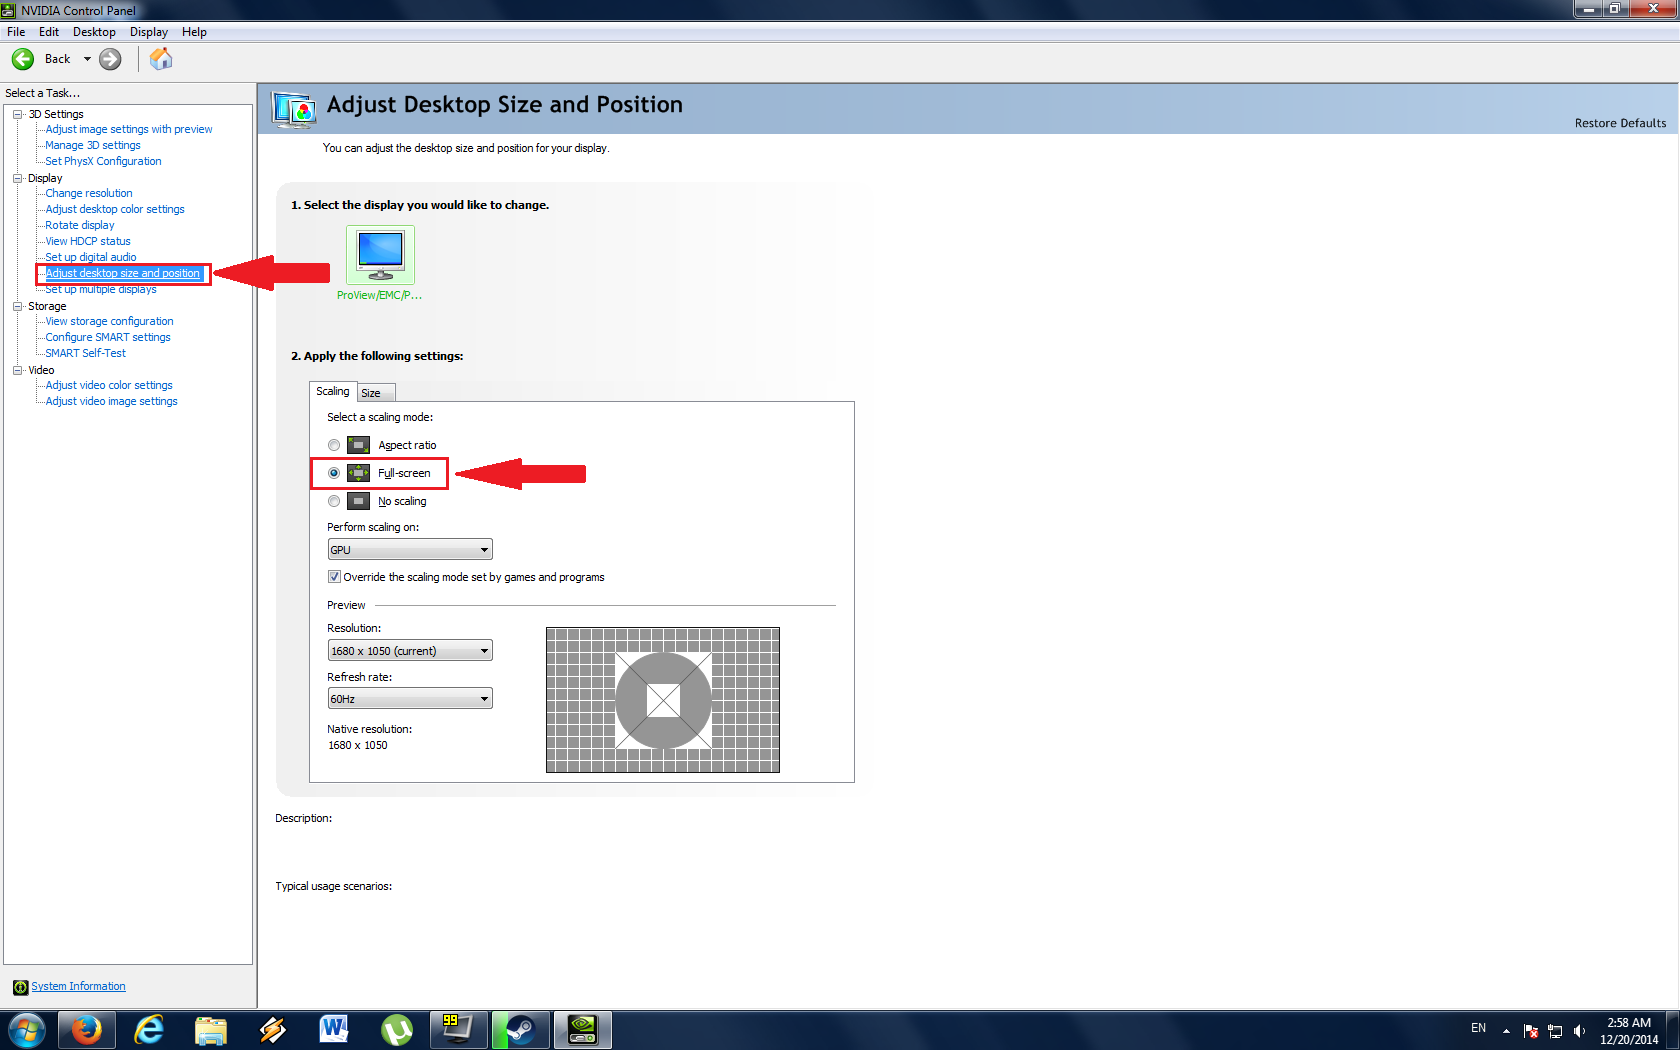This screenshot has width=1680, height=1050.
Task: Open Configure SMART settings task
Action: click(108, 337)
